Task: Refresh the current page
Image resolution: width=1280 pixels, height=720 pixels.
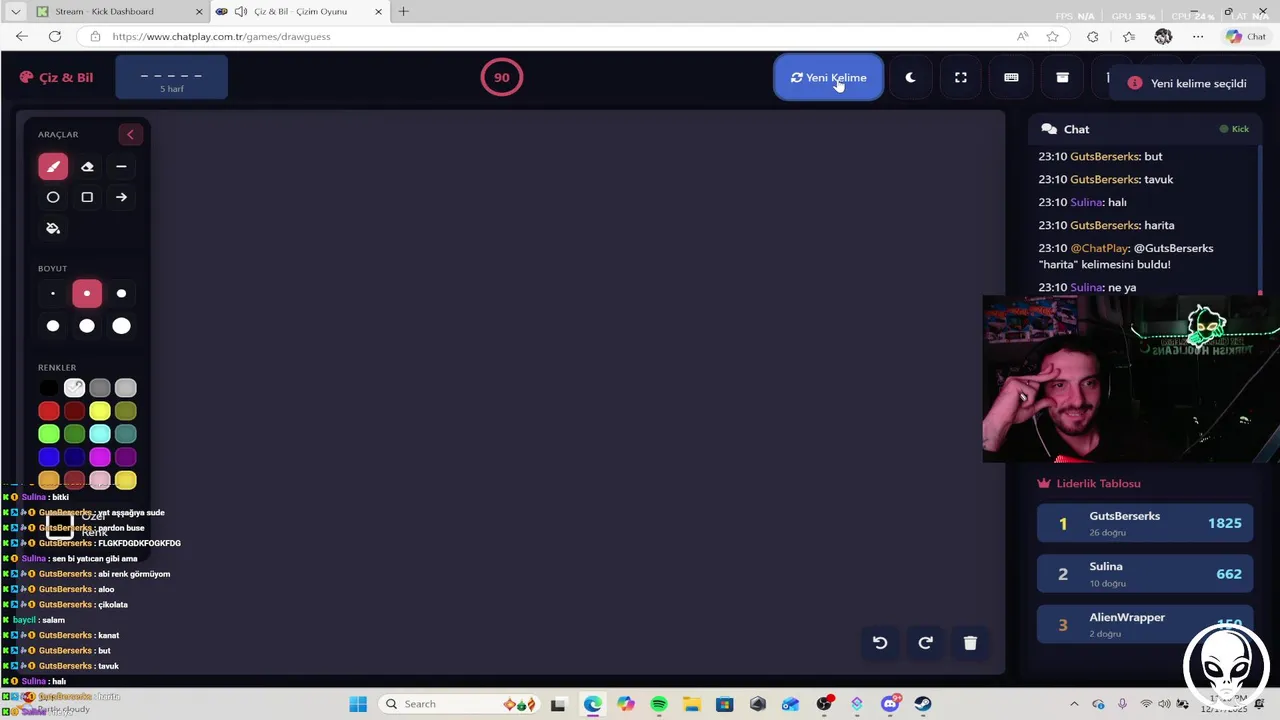Action: point(55,36)
